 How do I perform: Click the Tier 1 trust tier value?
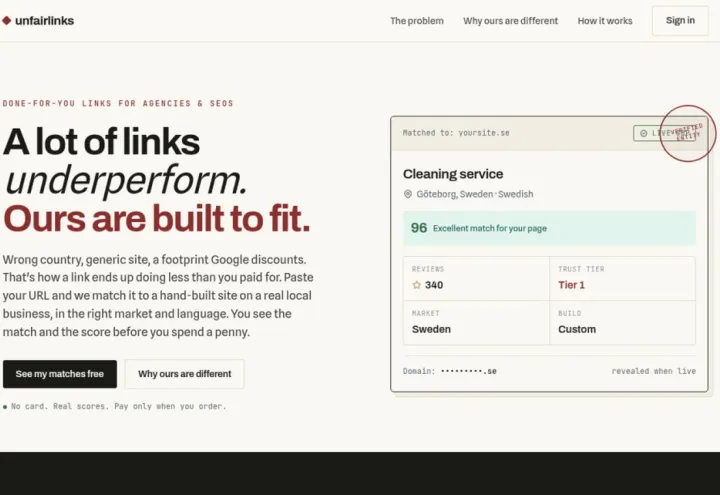pyautogui.click(x=571, y=285)
